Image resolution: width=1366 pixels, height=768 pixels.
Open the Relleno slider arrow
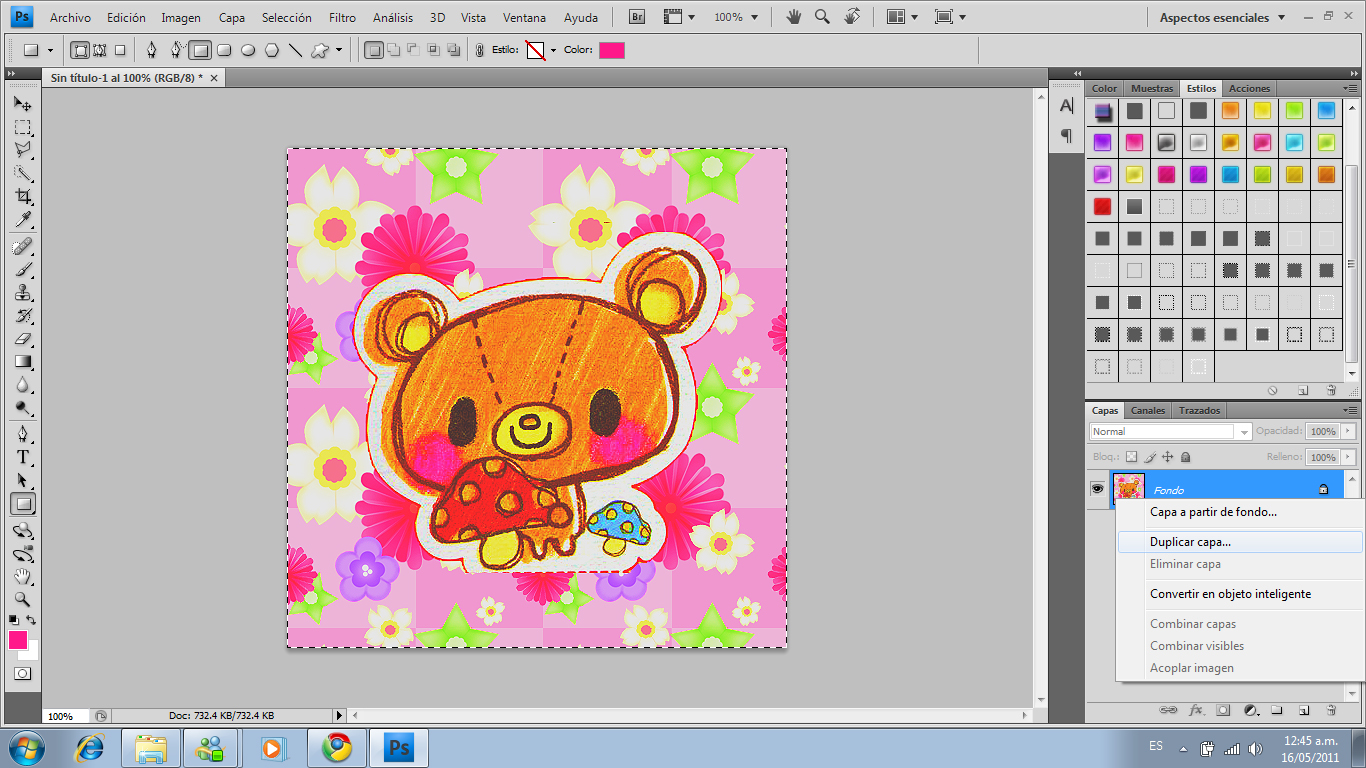pyautogui.click(x=1347, y=457)
